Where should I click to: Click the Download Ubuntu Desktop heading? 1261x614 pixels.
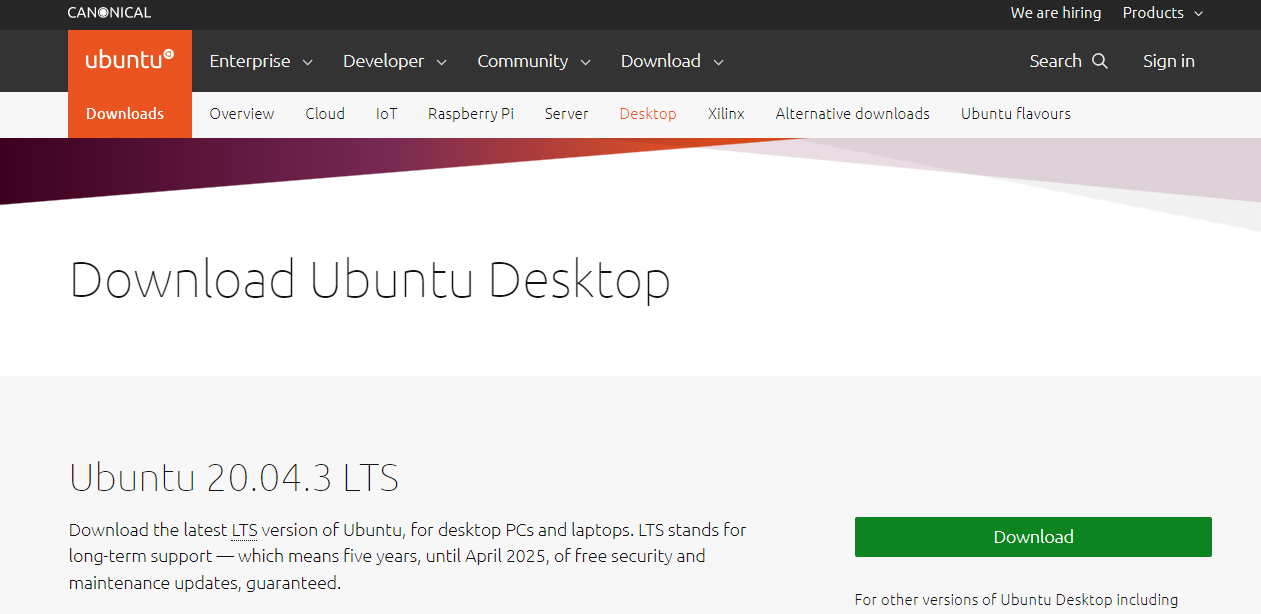(x=370, y=281)
